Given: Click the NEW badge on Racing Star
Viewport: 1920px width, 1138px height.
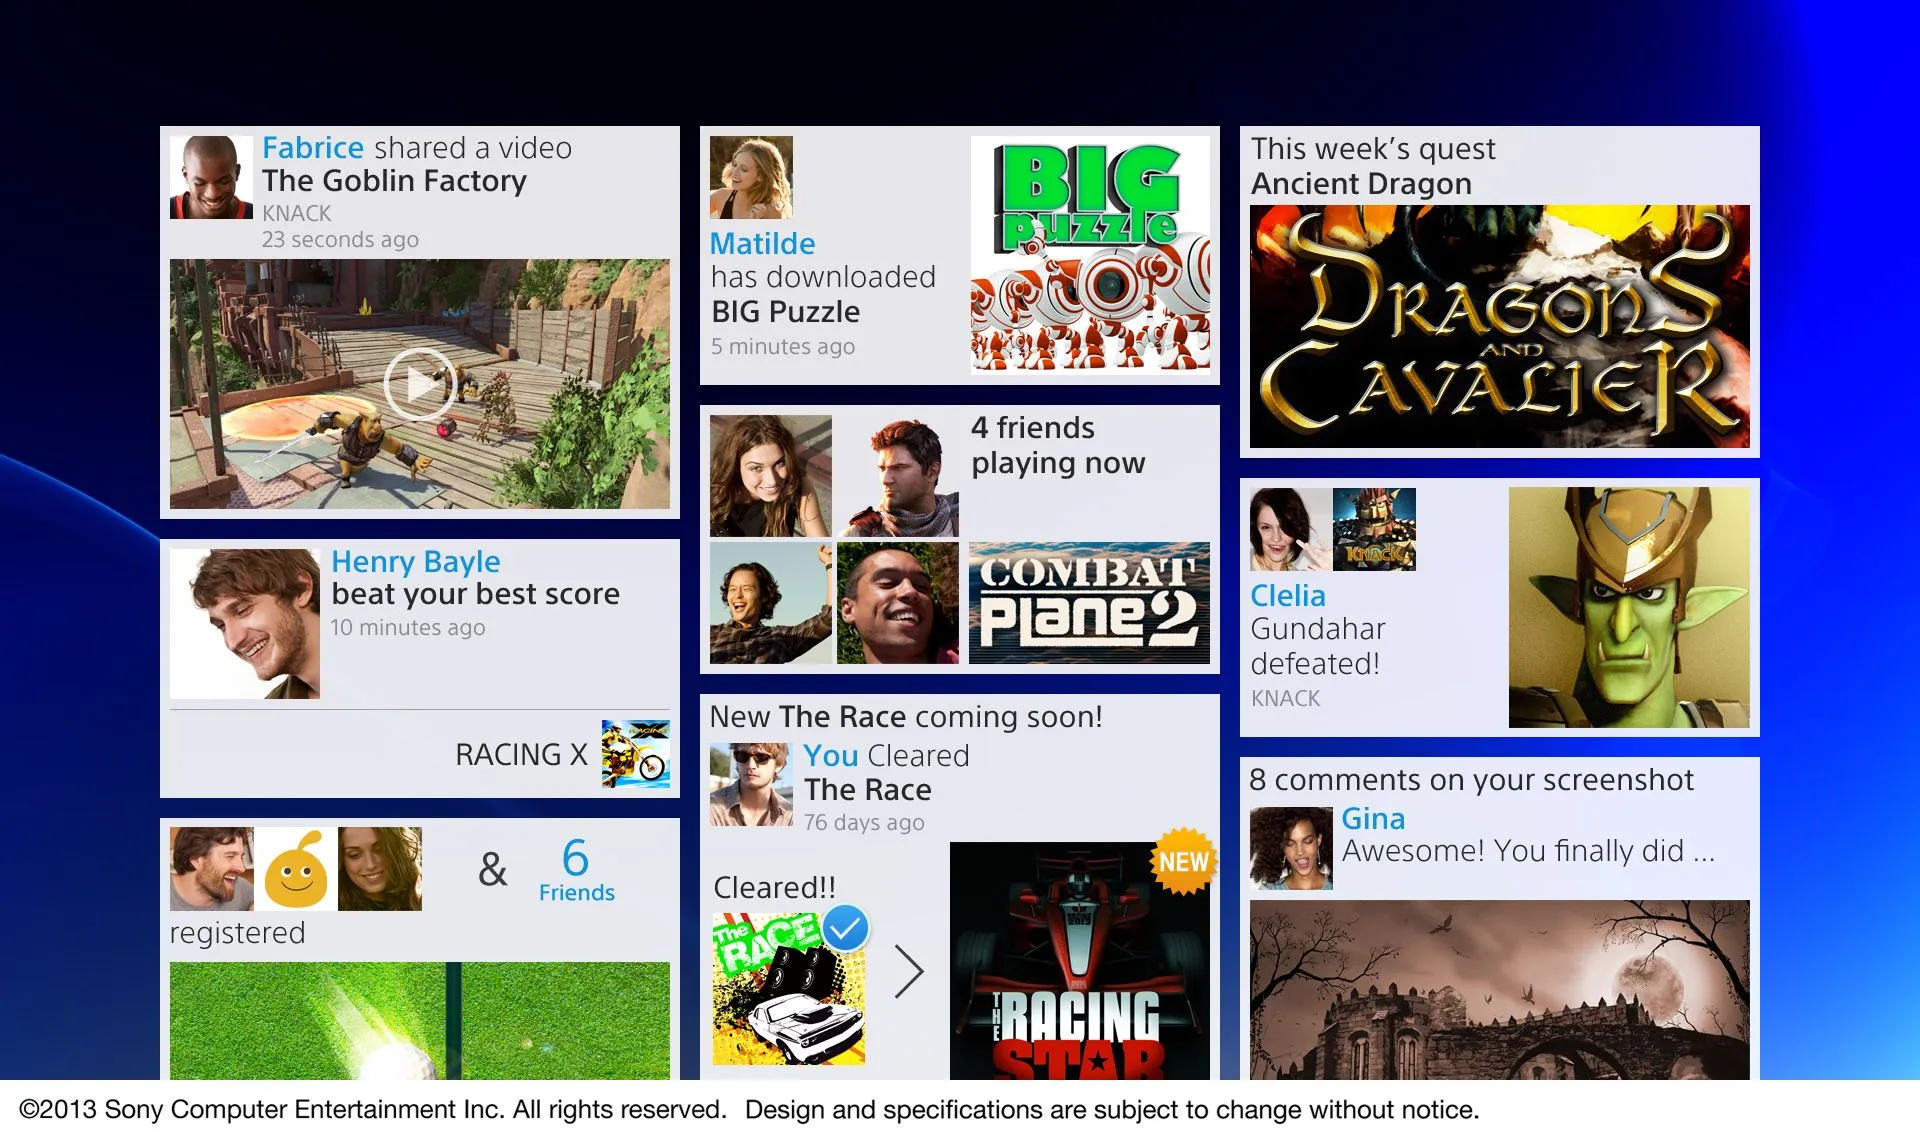Looking at the screenshot, I should click(x=1184, y=861).
